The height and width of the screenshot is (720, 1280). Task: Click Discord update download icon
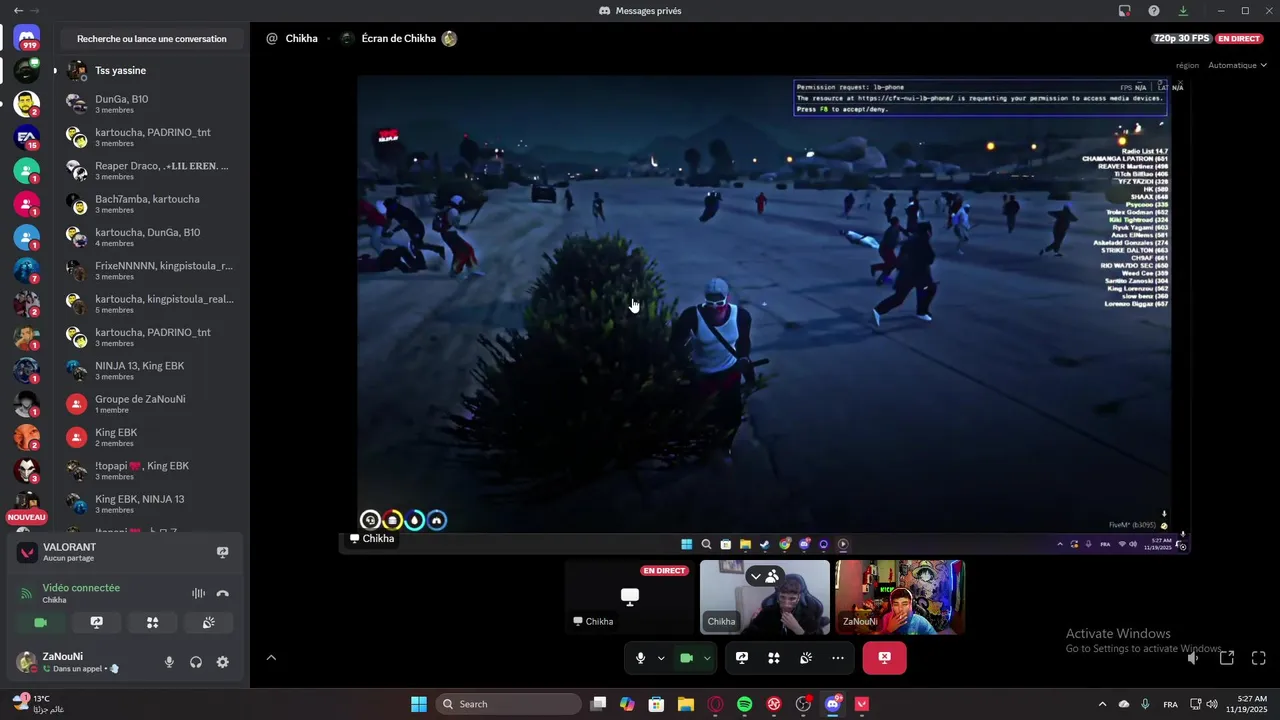click(x=1183, y=10)
